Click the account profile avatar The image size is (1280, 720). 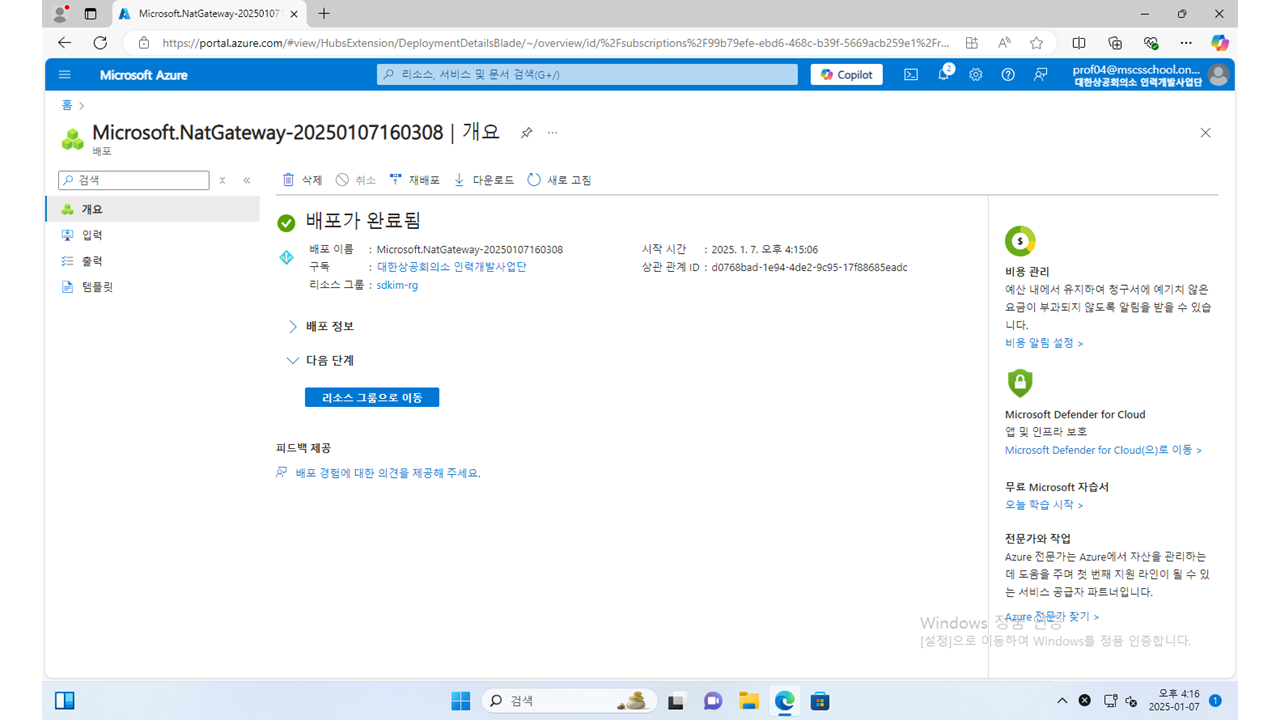click(1218, 75)
